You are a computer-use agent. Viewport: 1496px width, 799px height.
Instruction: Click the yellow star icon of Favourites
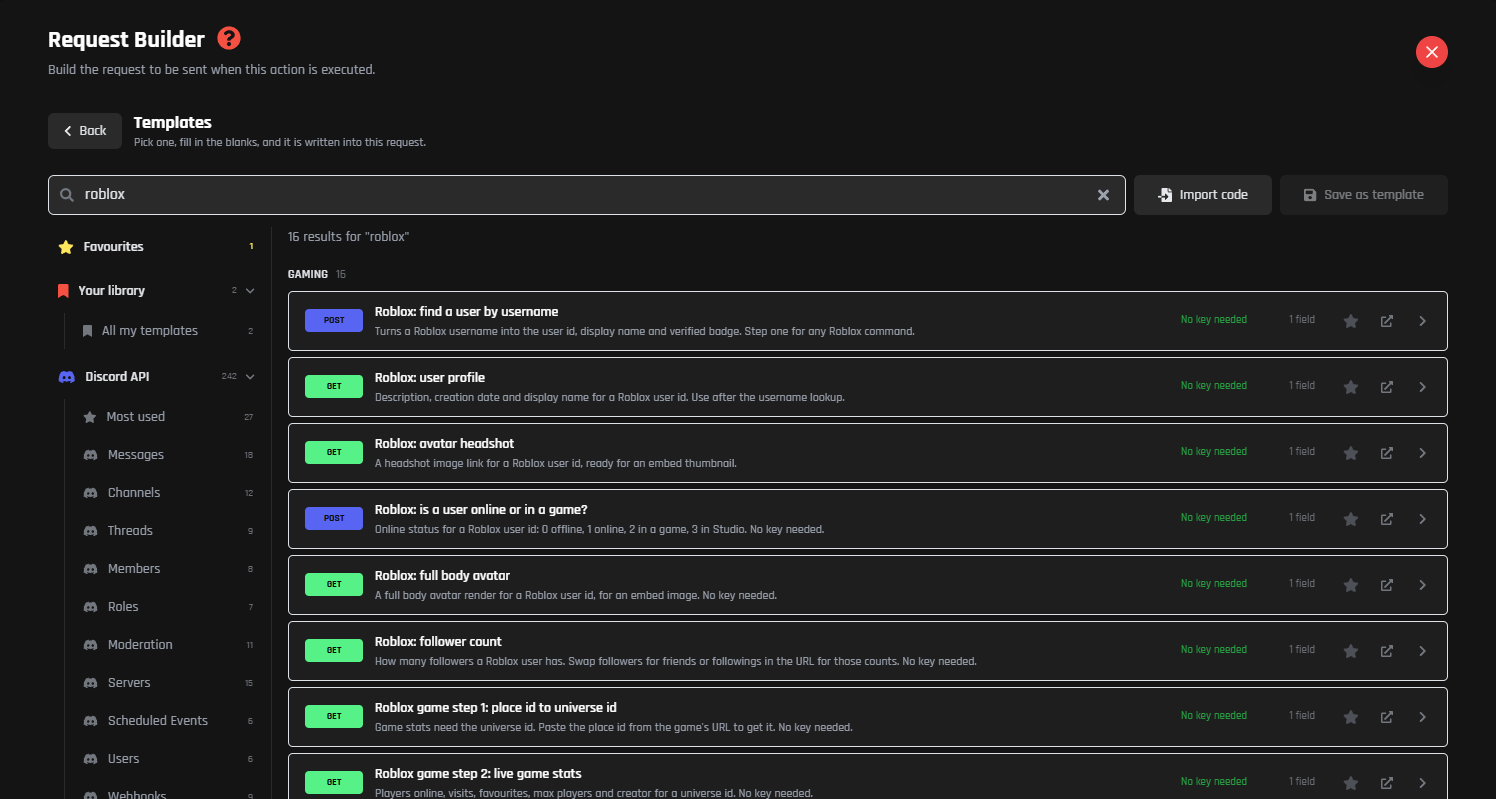65,246
